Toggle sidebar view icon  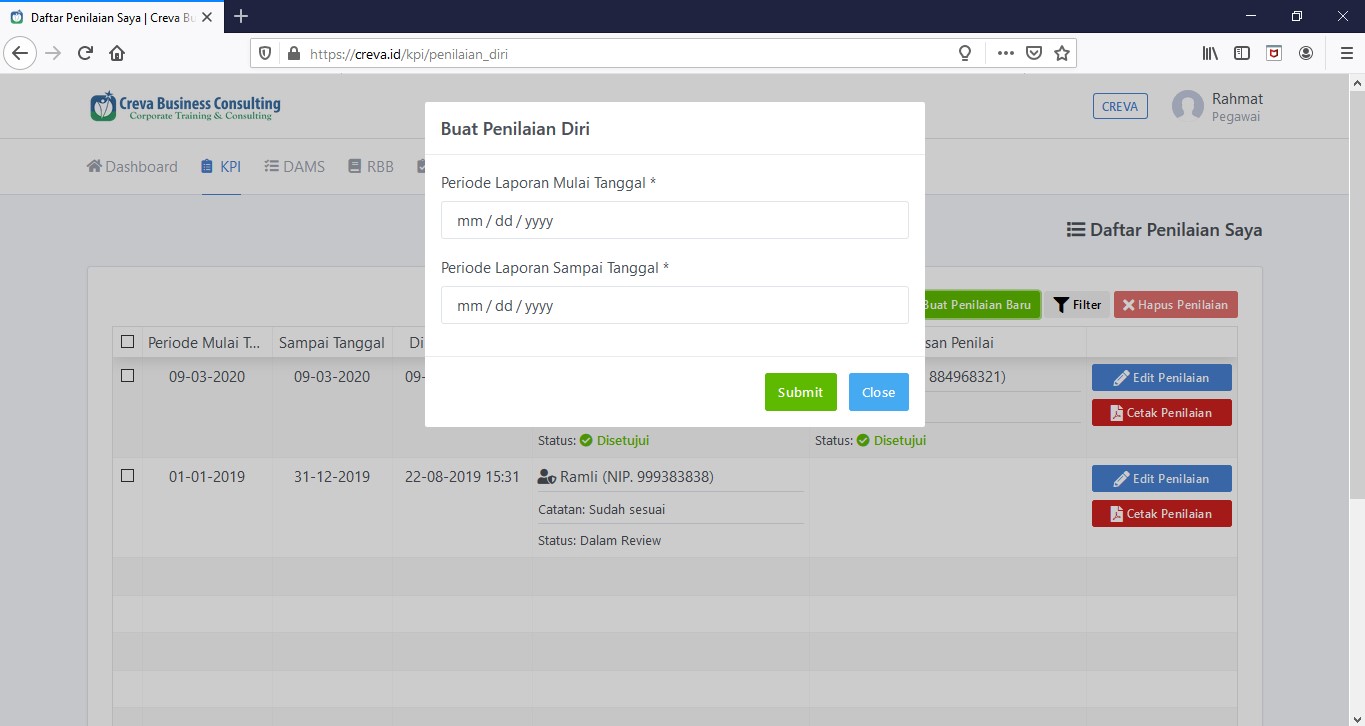pyautogui.click(x=1242, y=54)
